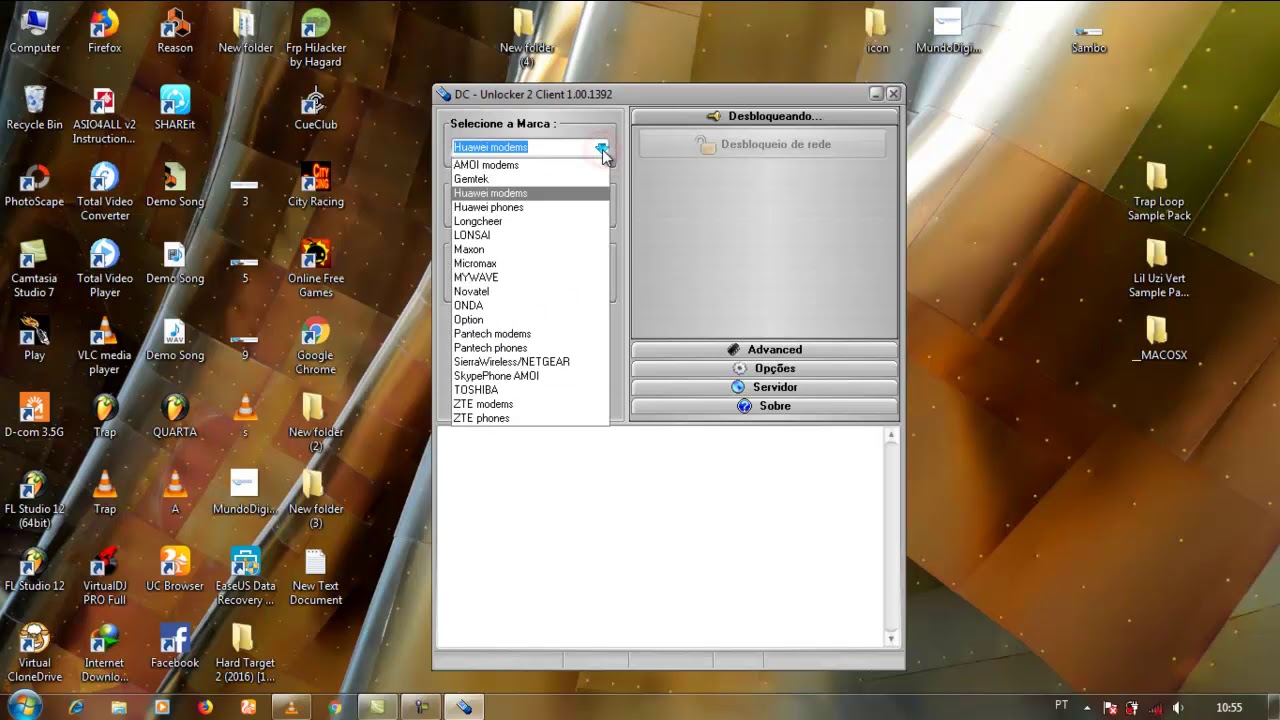Image resolution: width=1280 pixels, height=720 pixels.
Task: Select the Virtual CloneDrive desktop icon
Action: pyautogui.click(x=34, y=654)
